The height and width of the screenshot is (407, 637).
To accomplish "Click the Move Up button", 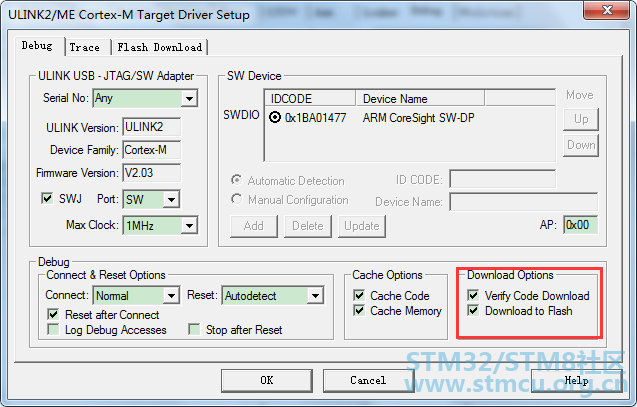I will tap(581, 119).
